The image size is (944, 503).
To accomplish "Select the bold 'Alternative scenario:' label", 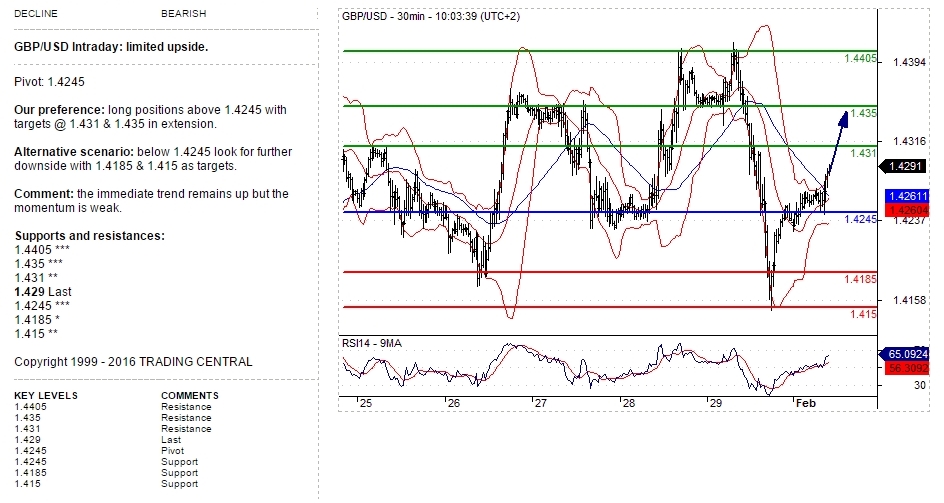I will [74, 152].
